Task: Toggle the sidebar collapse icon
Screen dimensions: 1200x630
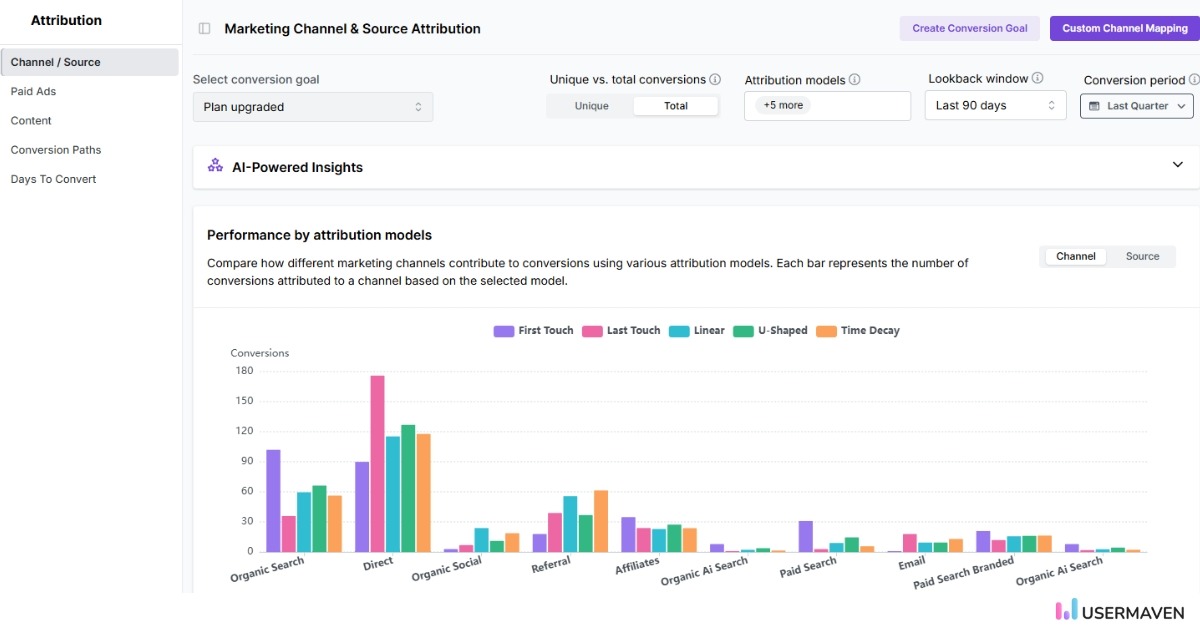Action: (204, 29)
